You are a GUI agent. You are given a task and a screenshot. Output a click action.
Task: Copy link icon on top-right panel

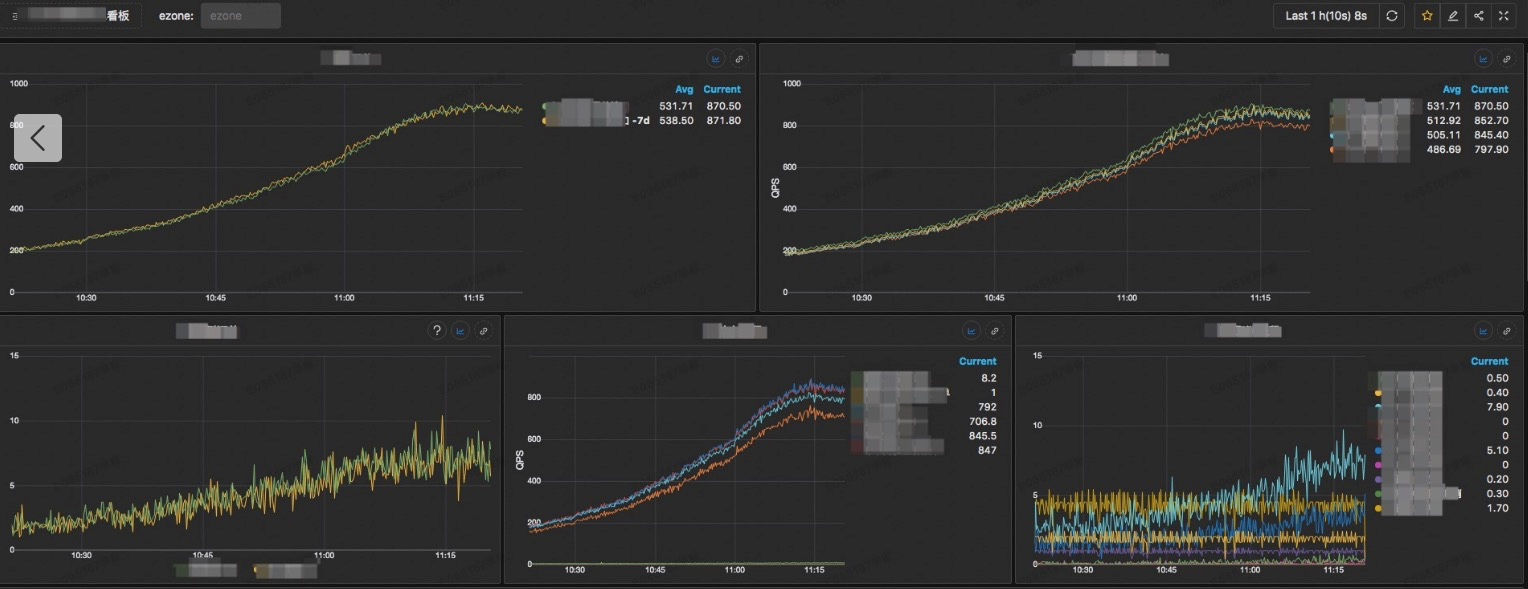click(x=1507, y=59)
